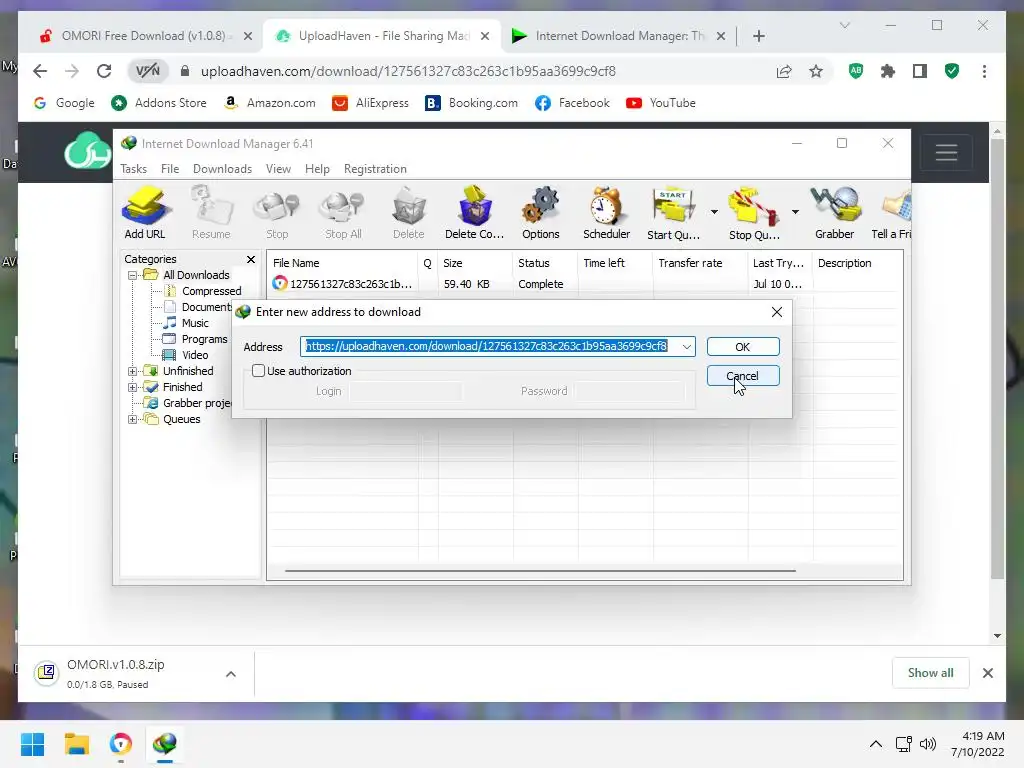Image resolution: width=1024 pixels, height=768 pixels.
Task: Open the Scheduler clock icon
Action: [x=607, y=212]
